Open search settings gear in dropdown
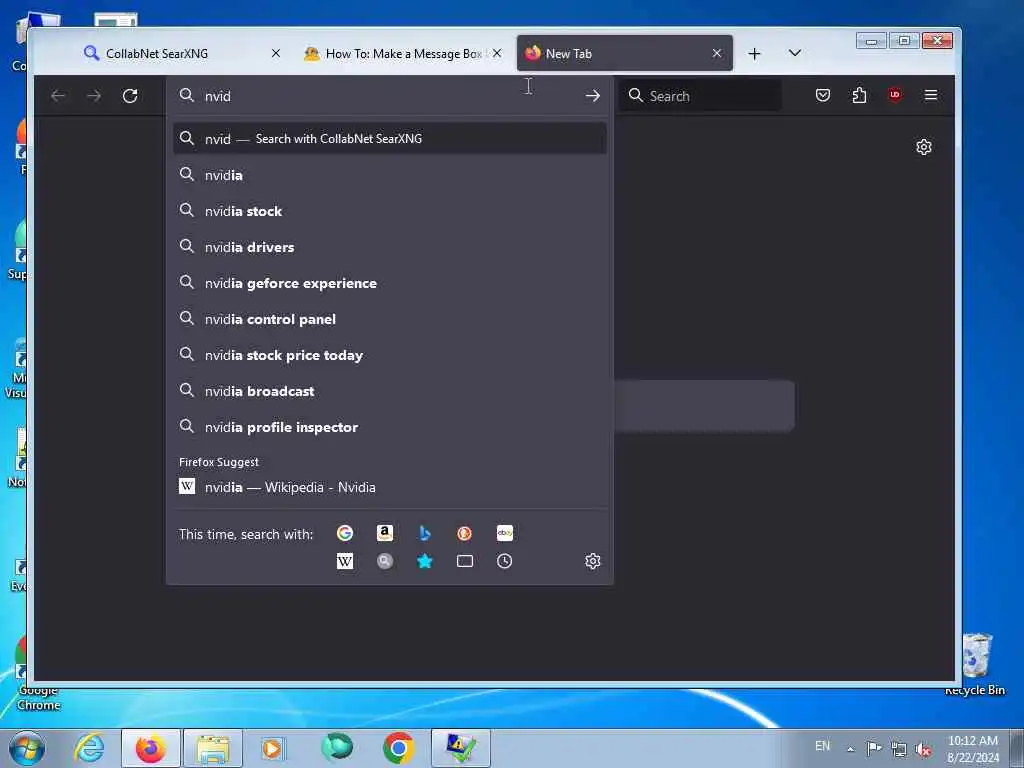Image resolution: width=1024 pixels, height=768 pixels. [592, 561]
